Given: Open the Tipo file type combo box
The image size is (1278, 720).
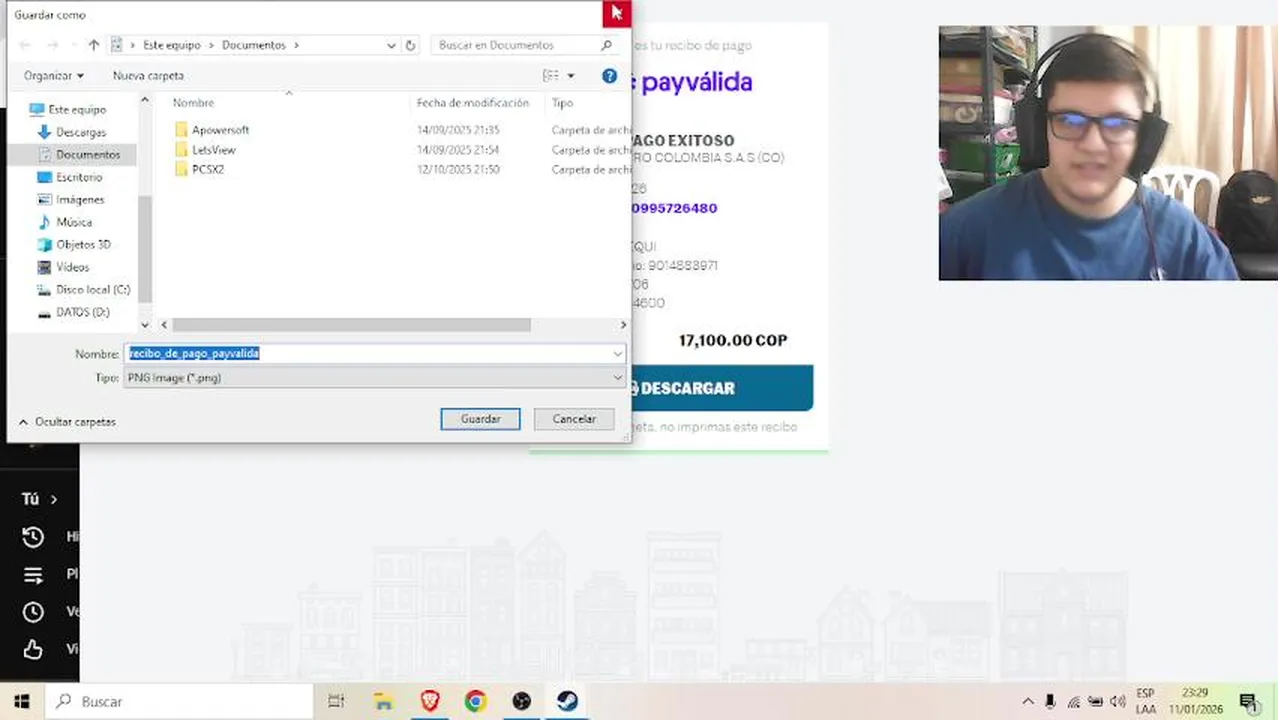Looking at the screenshot, I should pyautogui.click(x=375, y=378).
